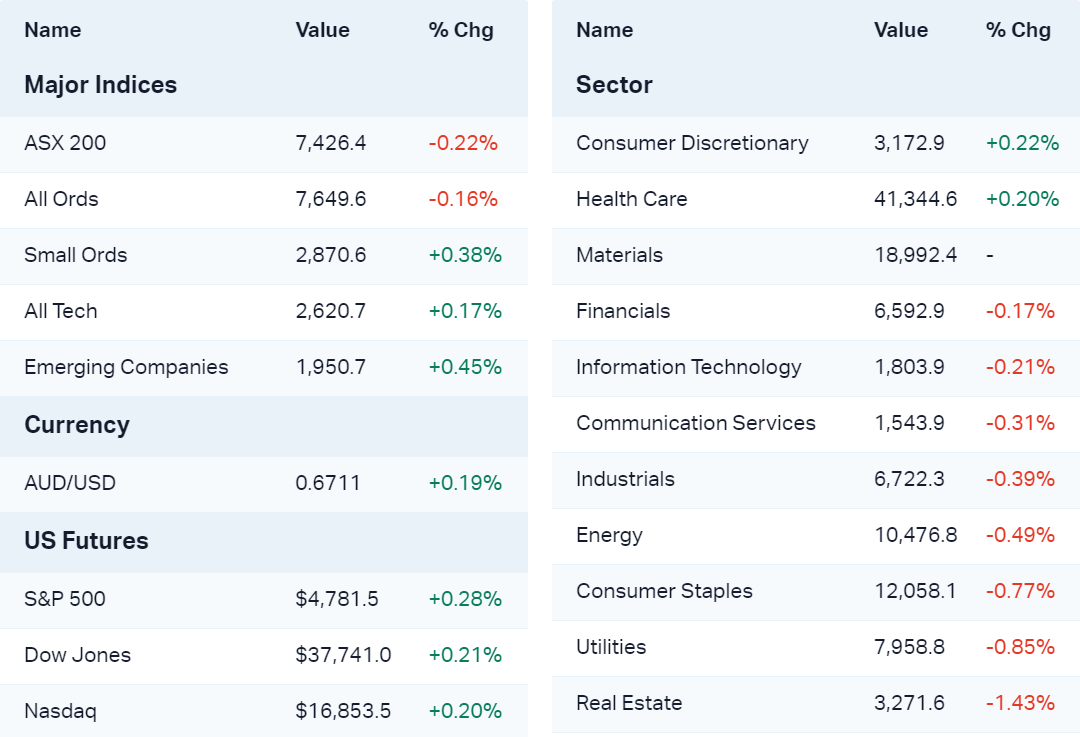Open Emerging Companies index
1080x737 pixels.
pos(126,367)
